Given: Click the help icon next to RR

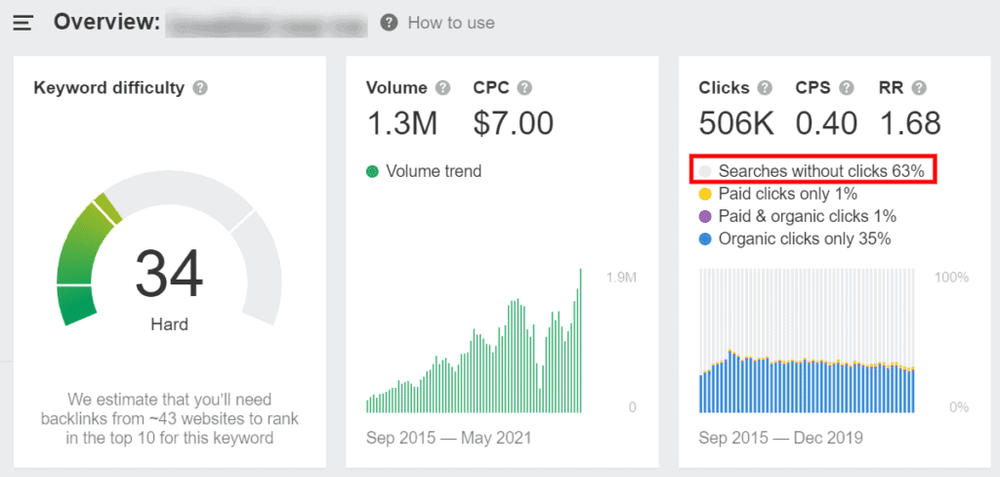Looking at the screenshot, I should [919, 88].
